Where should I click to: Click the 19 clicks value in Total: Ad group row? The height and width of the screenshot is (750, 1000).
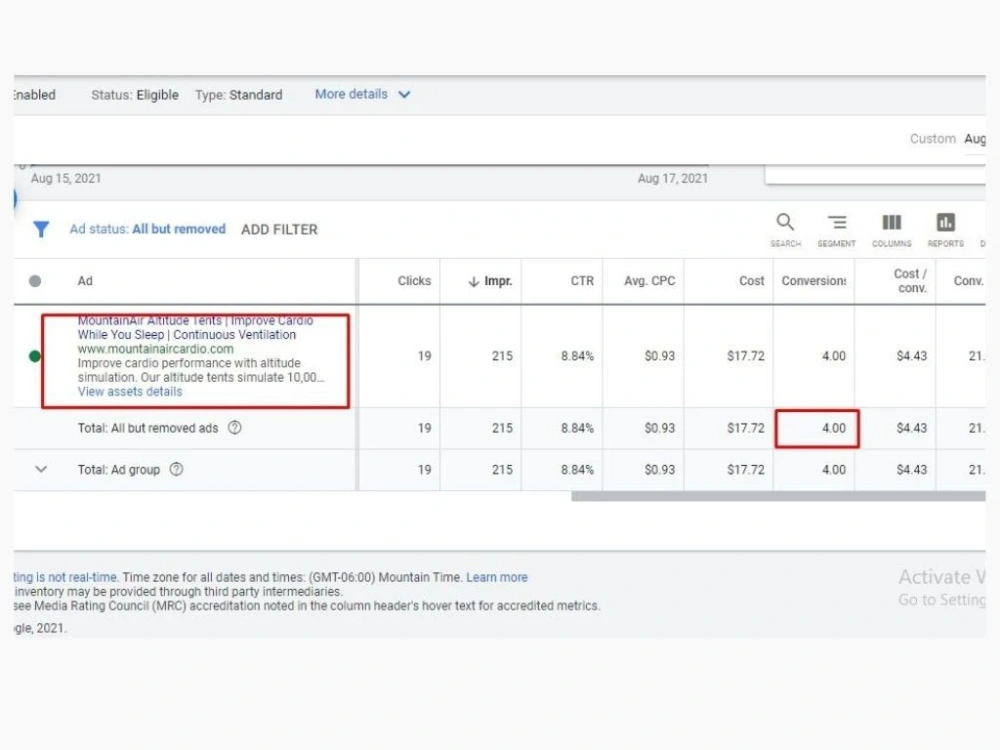tap(424, 469)
